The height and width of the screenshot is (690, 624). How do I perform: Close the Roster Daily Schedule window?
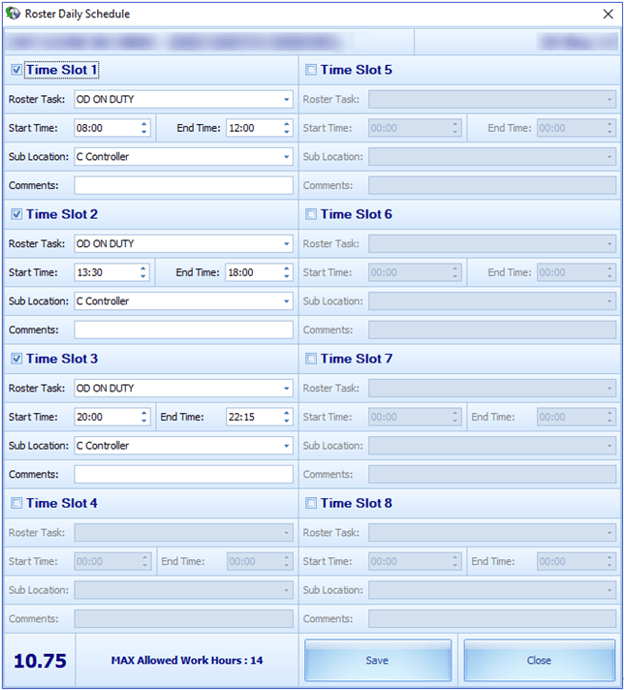608,14
